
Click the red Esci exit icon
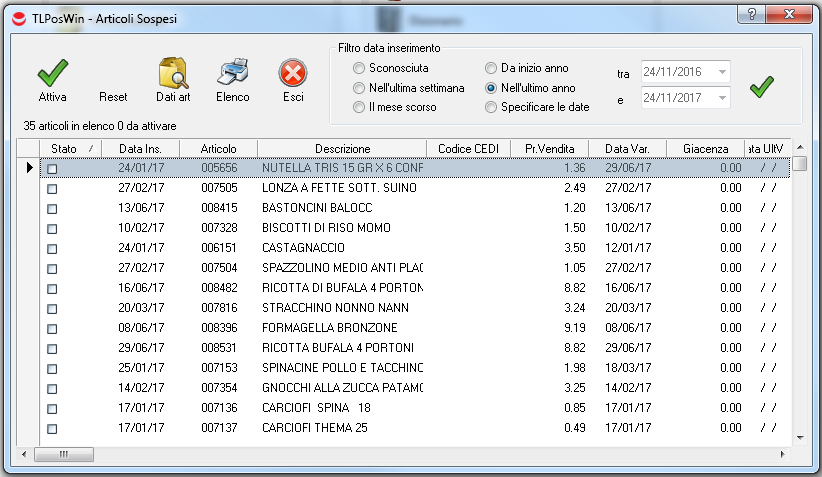coord(292,75)
